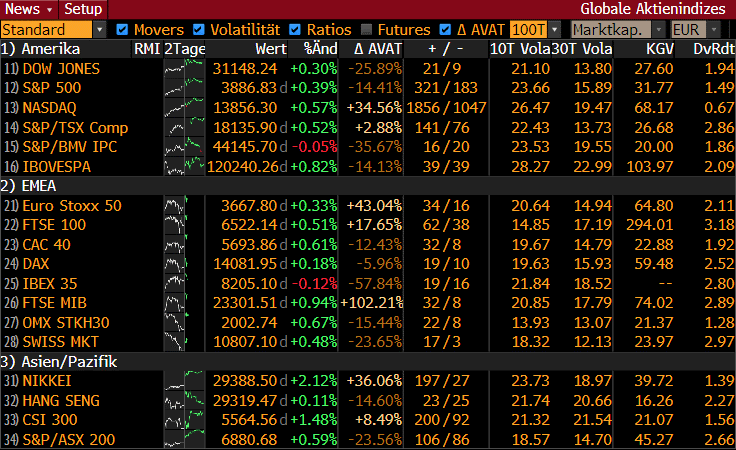
Task: Click the NASDAQ movers 1856 / 1047
Action: [446, 107]
